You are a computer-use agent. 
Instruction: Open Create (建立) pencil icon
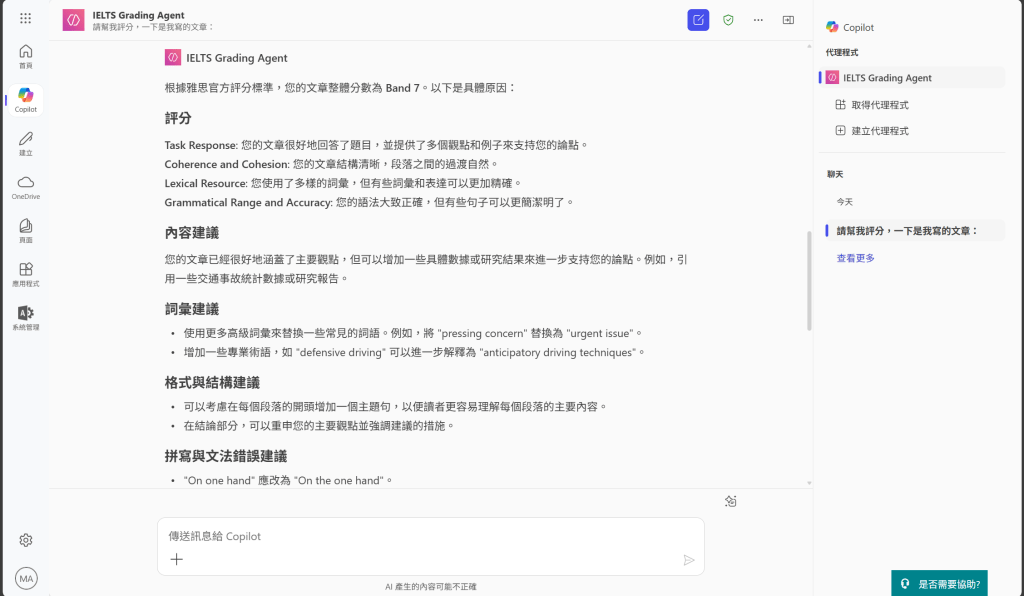(25, 144)
